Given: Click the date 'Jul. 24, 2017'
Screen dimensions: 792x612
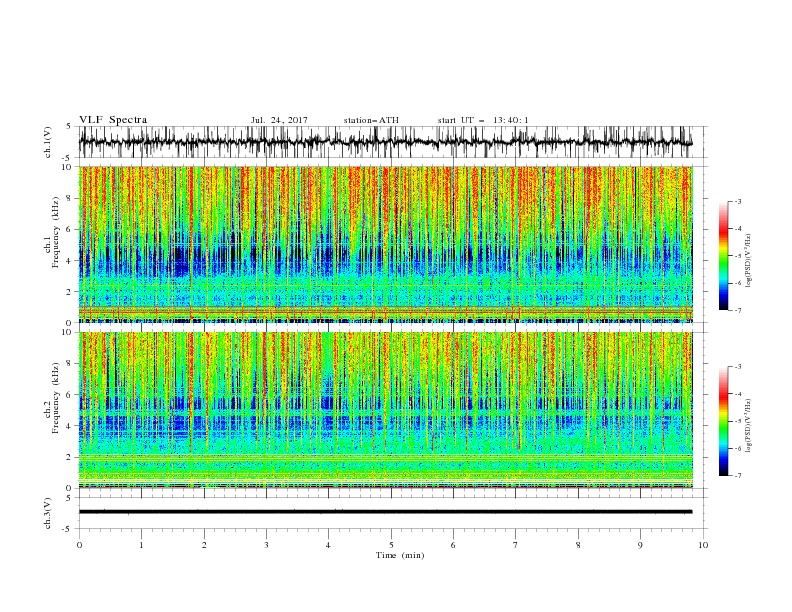Looking at the screenshot, I should click(279, 120).
